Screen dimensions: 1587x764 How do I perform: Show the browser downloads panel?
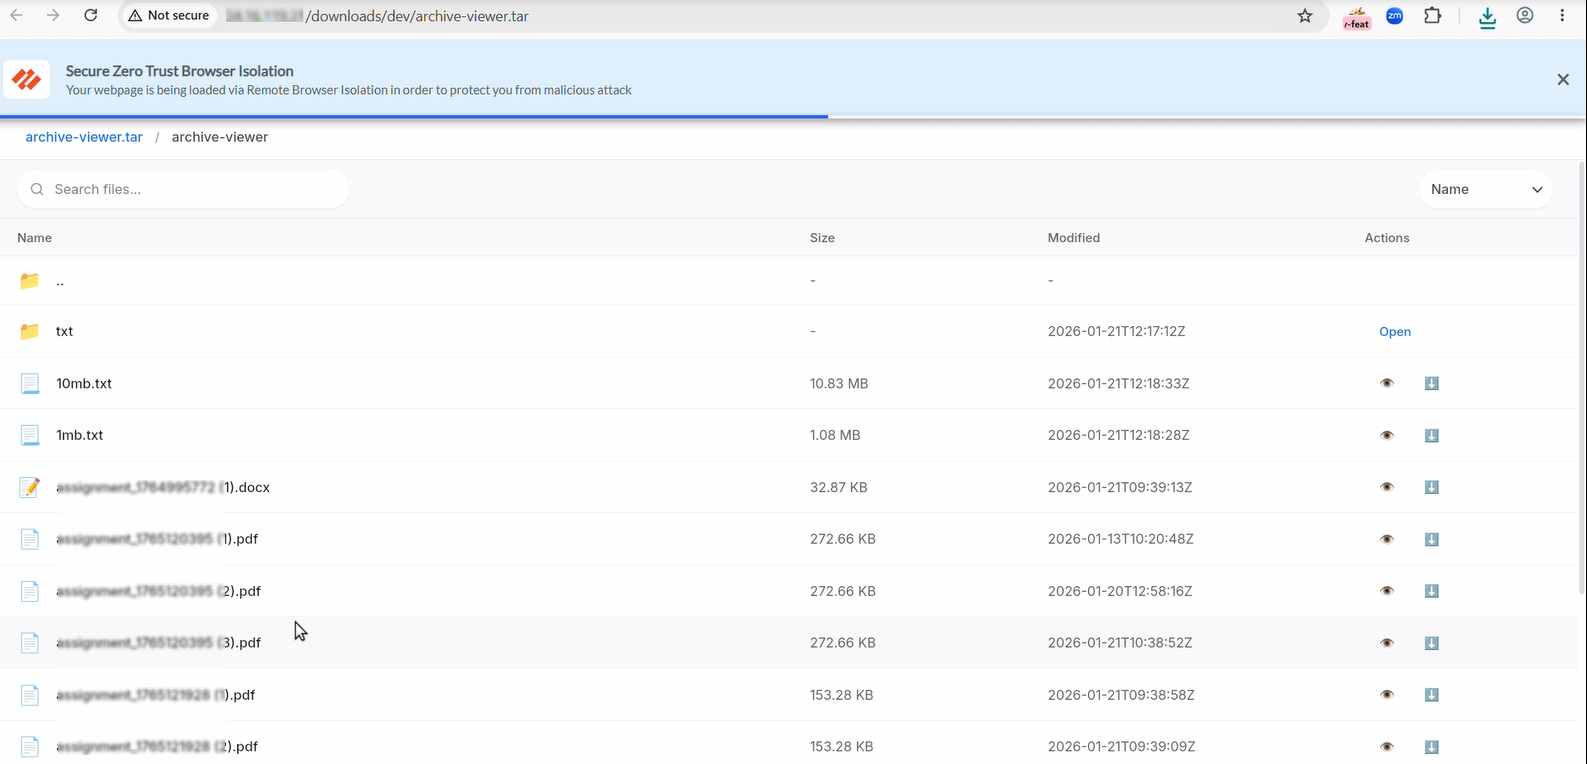pos(1488,17)
